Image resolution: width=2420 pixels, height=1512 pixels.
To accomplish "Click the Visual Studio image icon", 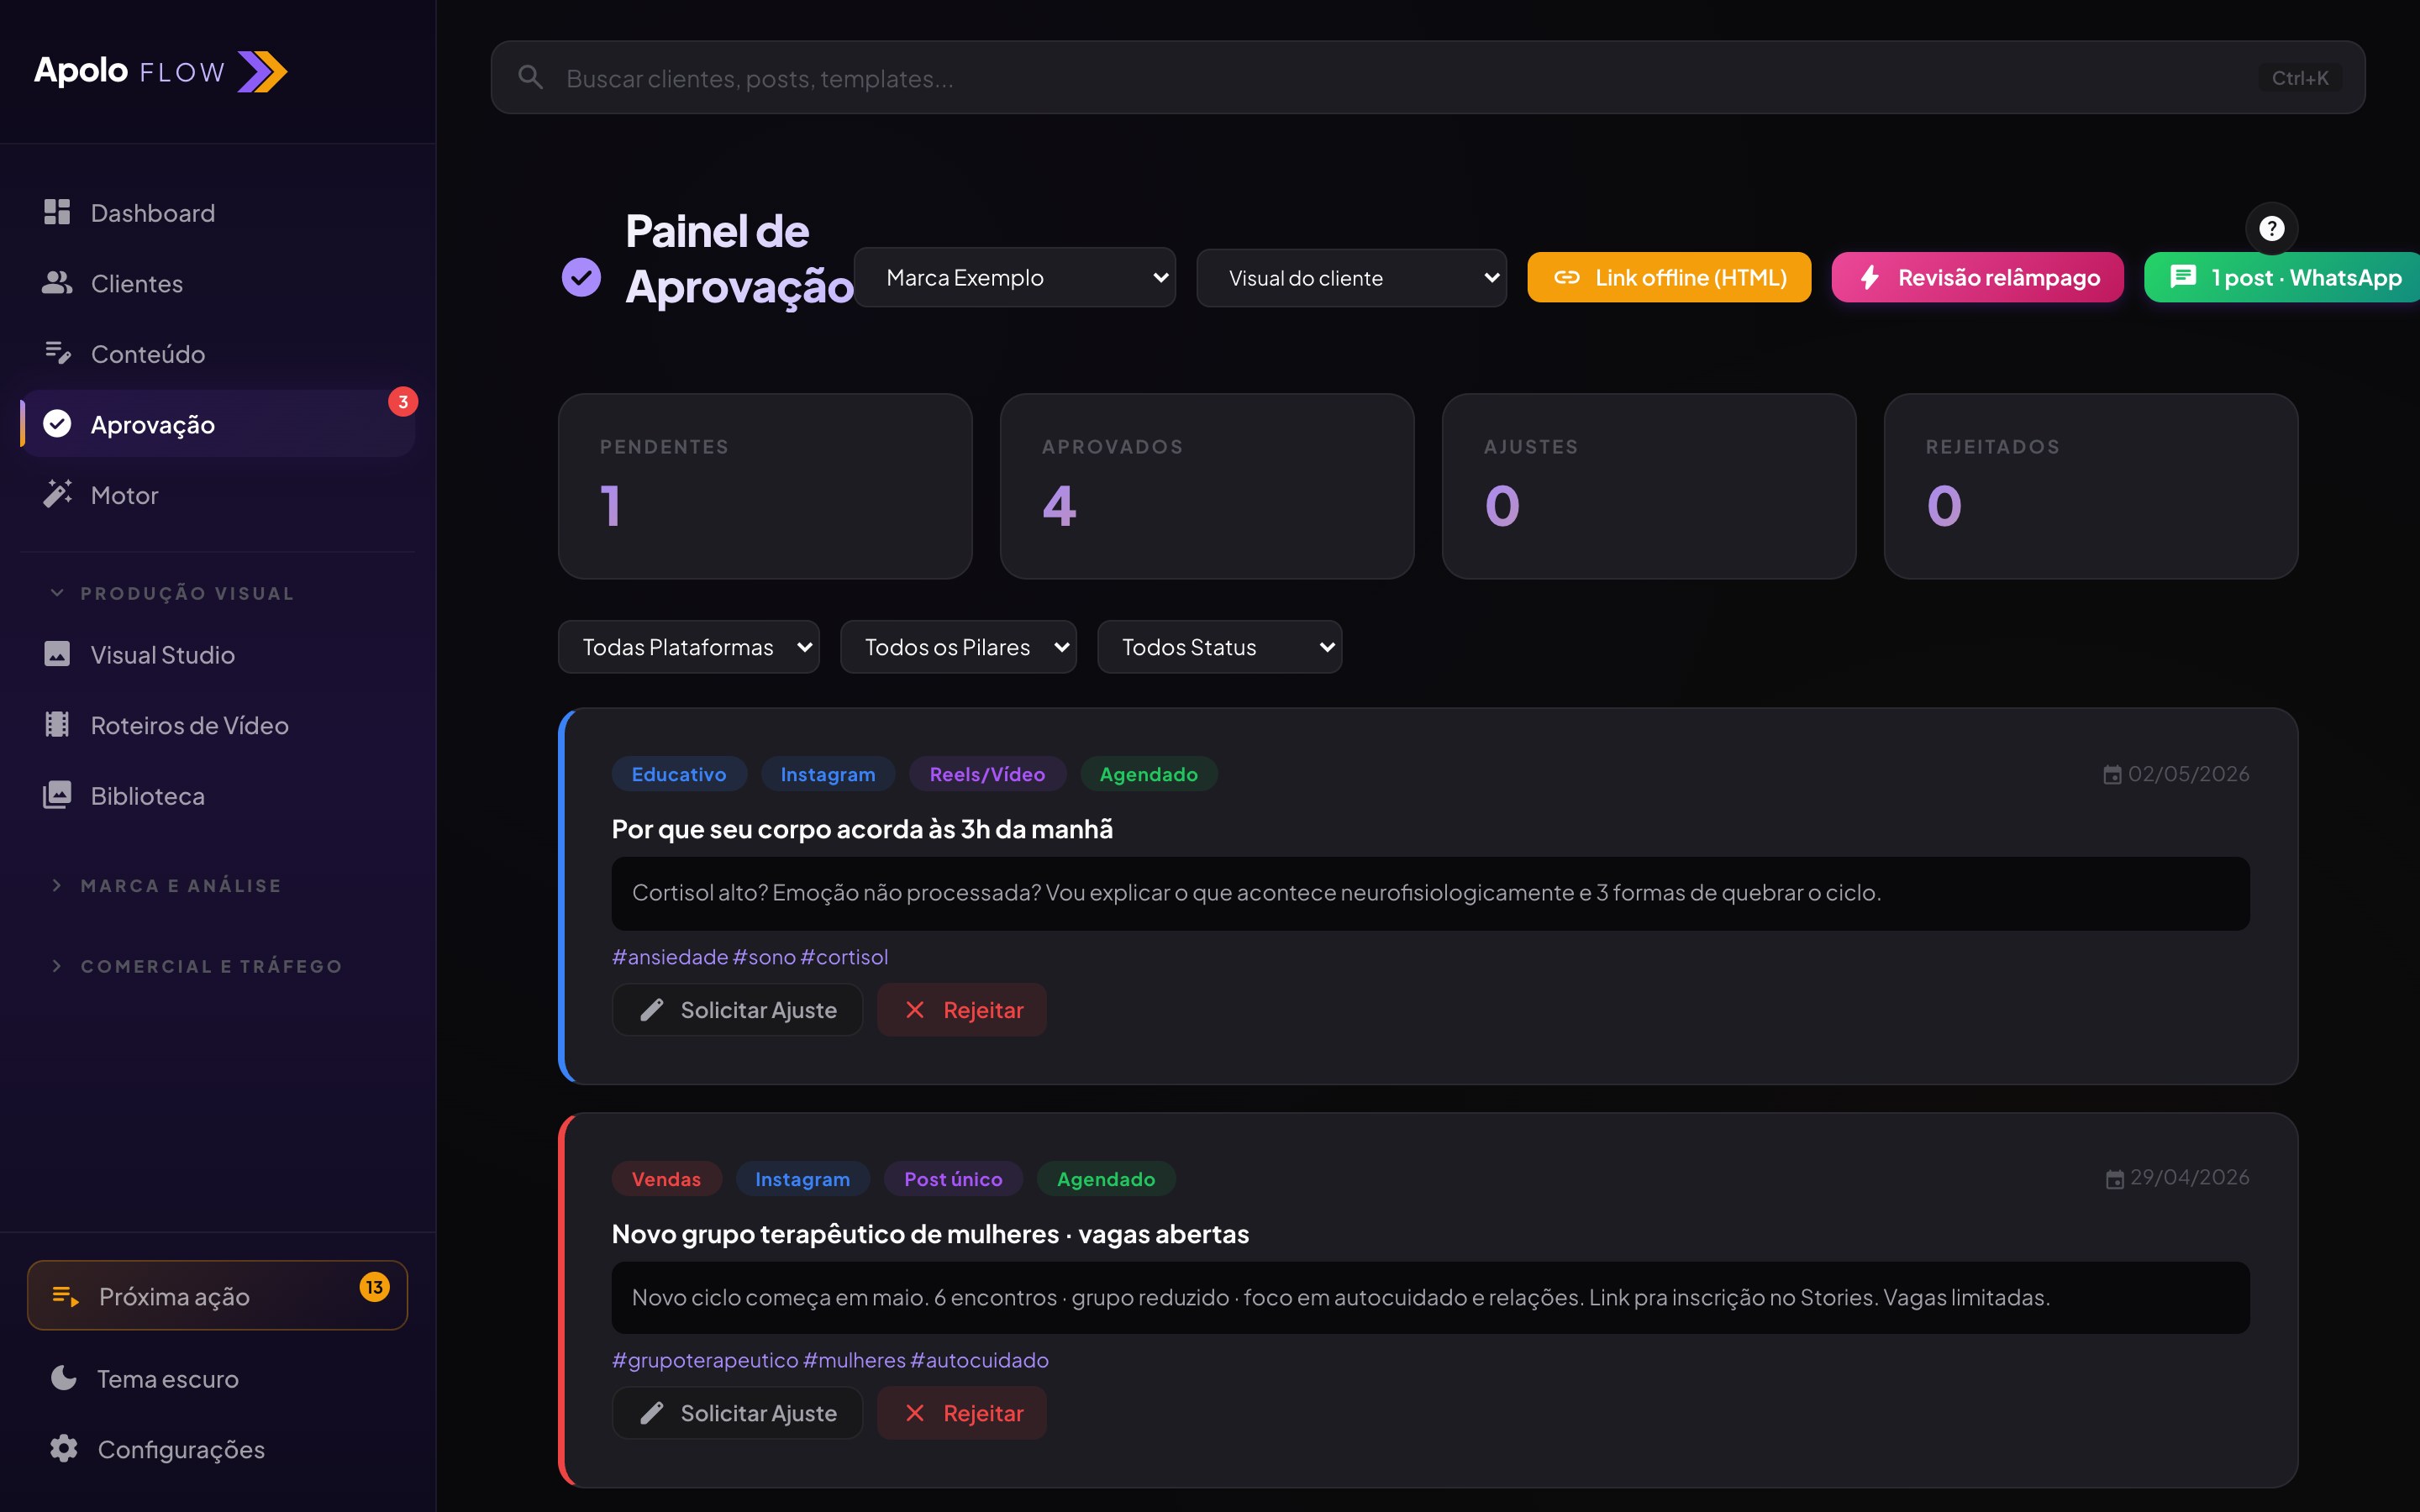I will 57,654.
